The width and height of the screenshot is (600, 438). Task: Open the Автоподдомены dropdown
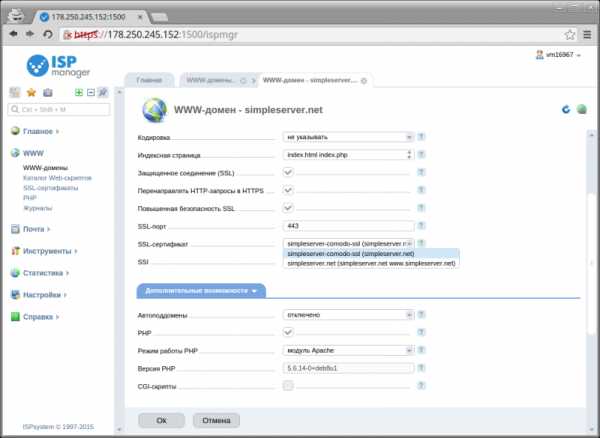point(348,315)
